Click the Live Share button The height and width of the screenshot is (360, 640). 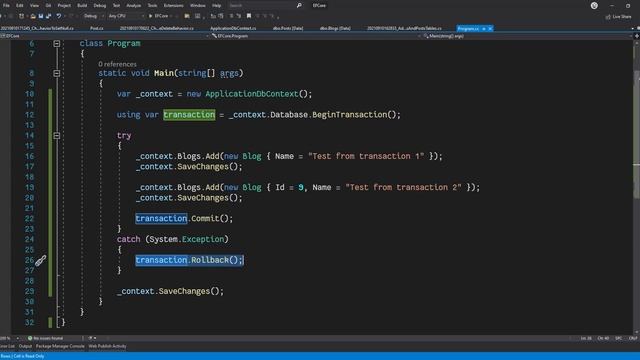619,17
